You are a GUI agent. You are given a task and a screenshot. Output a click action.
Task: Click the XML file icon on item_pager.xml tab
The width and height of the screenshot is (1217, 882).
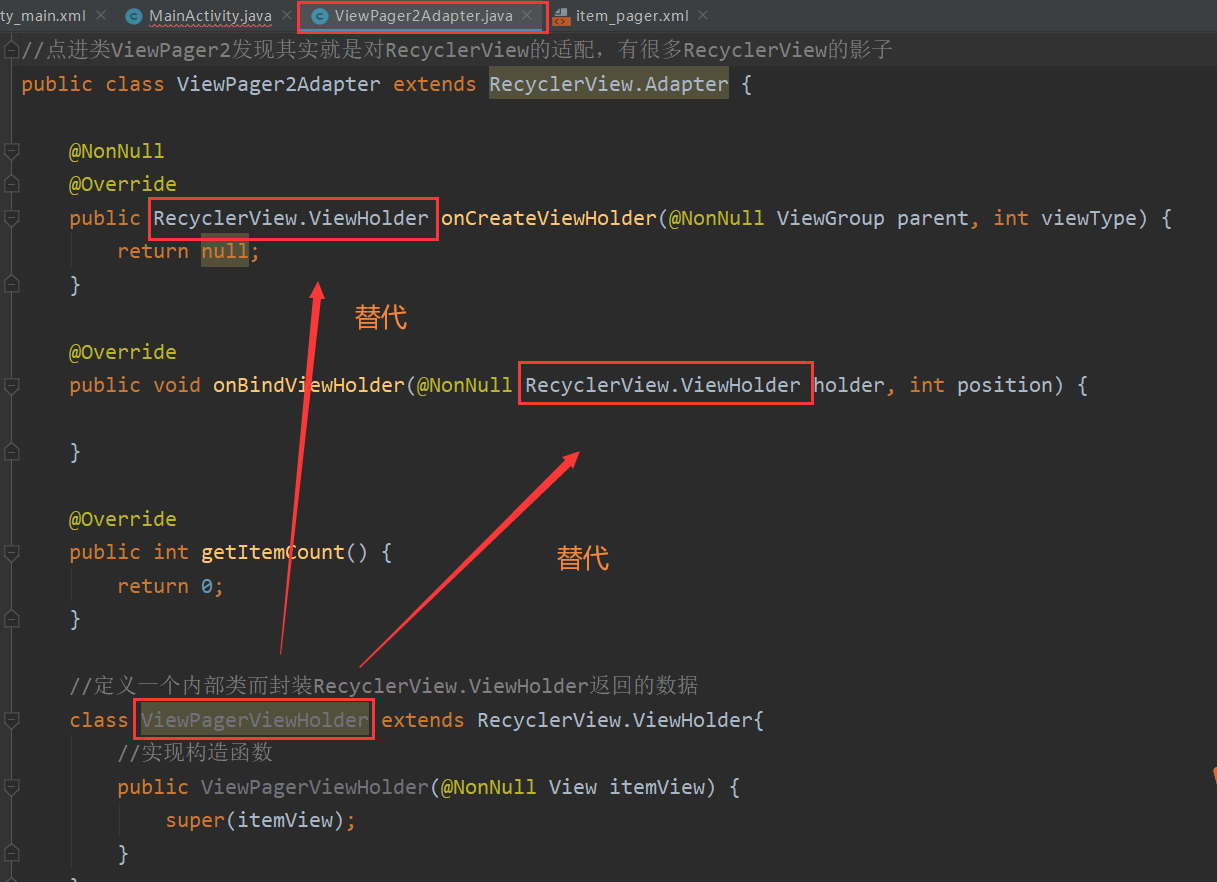coord(560,17)
